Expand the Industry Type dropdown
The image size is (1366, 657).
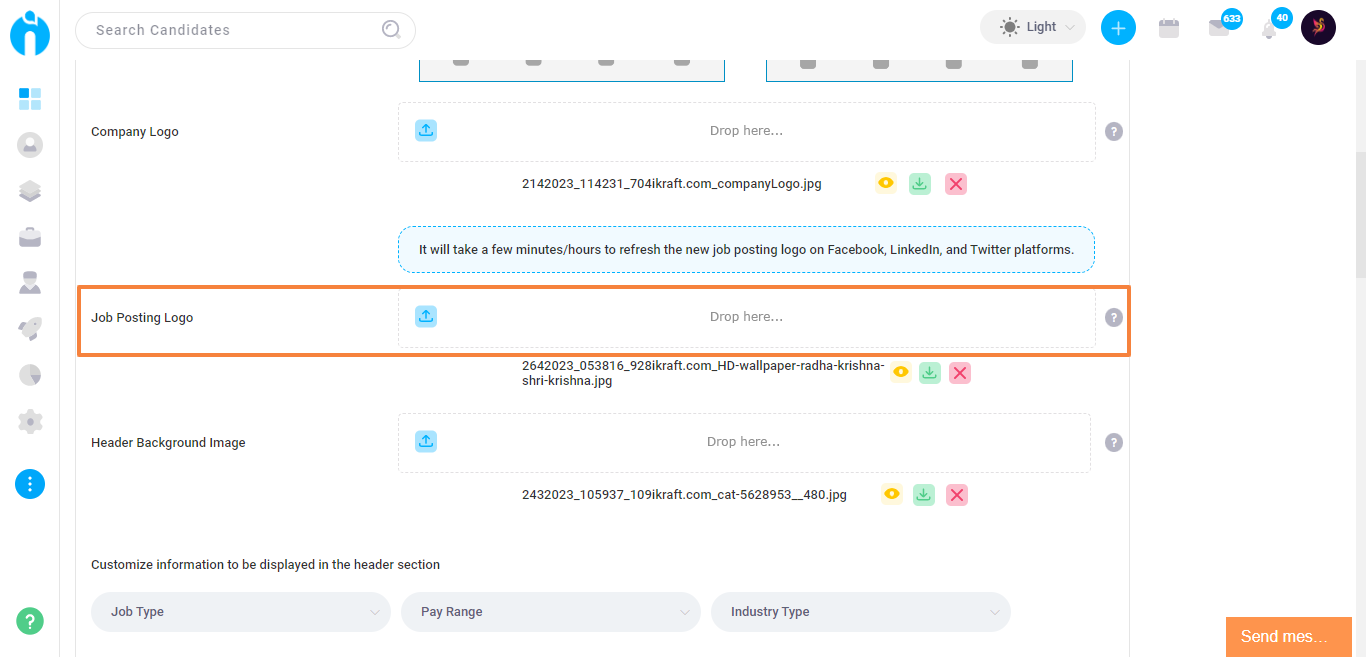point(861,612)
